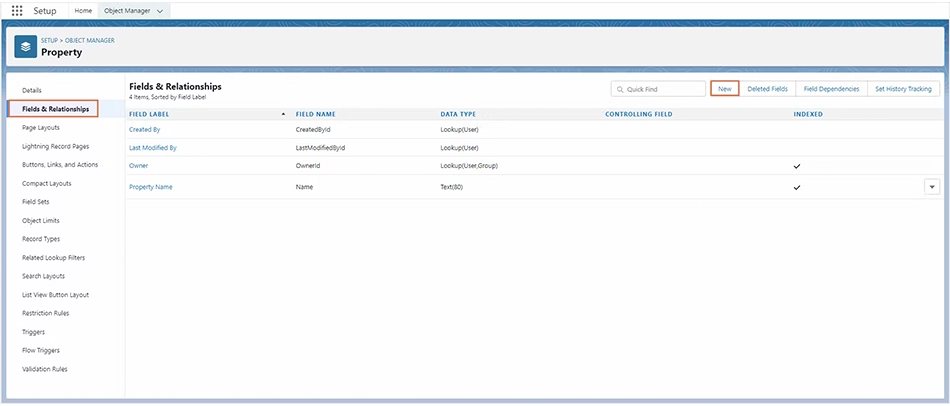The image size is (950, 406).
Task: Open List View Button Layout
Action: pyautogui.click(x=55, y=295)
